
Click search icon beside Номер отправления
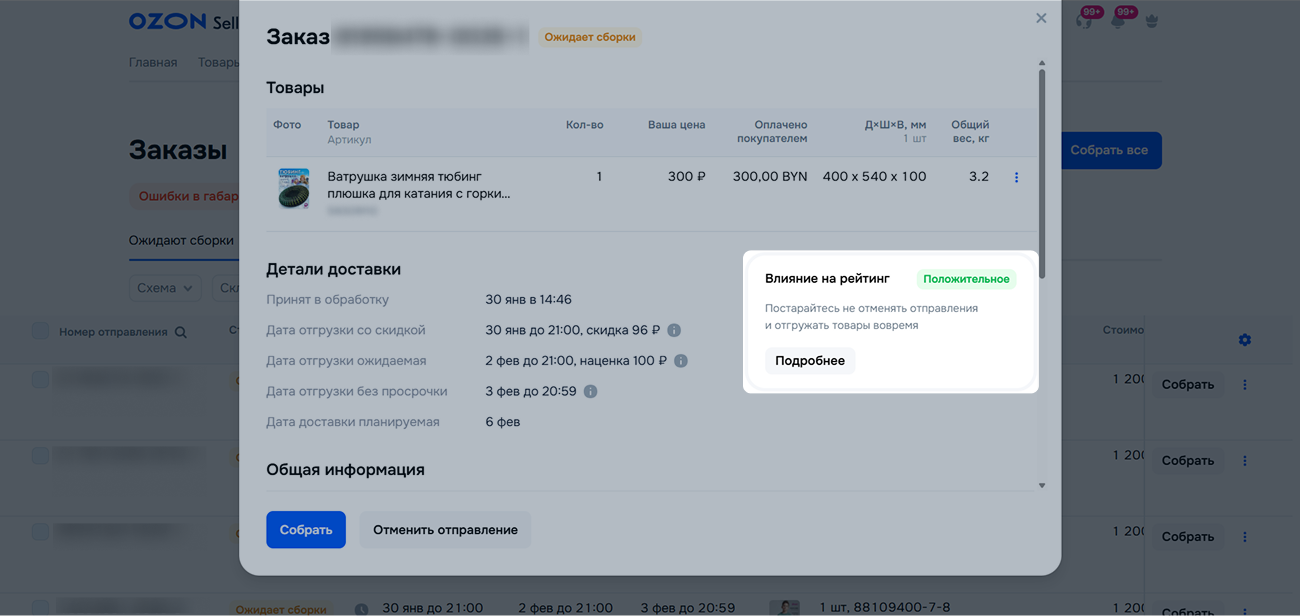tap(181, 332)
